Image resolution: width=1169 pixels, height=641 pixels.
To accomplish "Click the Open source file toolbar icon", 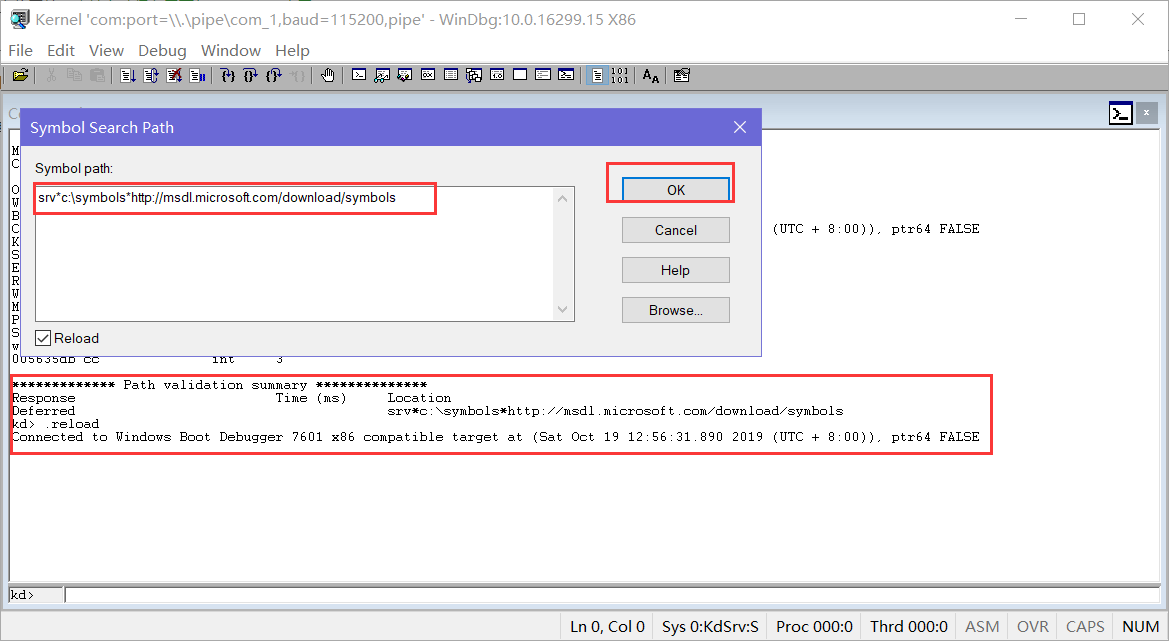I will (x=20, y=75).
